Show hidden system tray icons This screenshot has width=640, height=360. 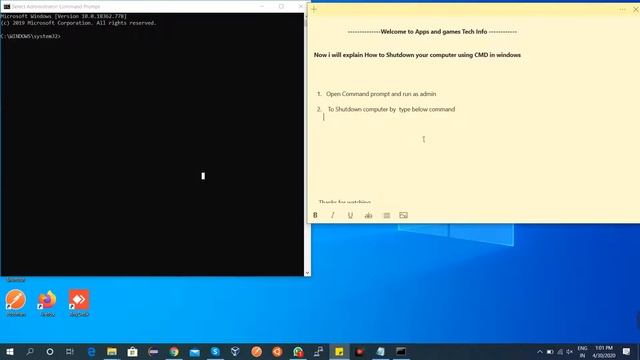540,352
